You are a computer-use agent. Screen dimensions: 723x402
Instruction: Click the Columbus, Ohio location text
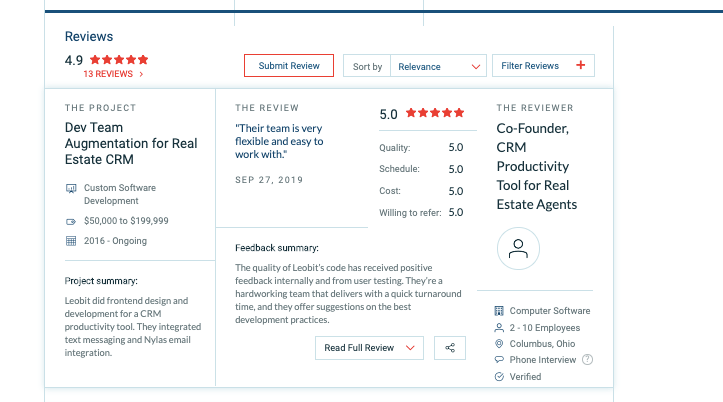[542, 343]
